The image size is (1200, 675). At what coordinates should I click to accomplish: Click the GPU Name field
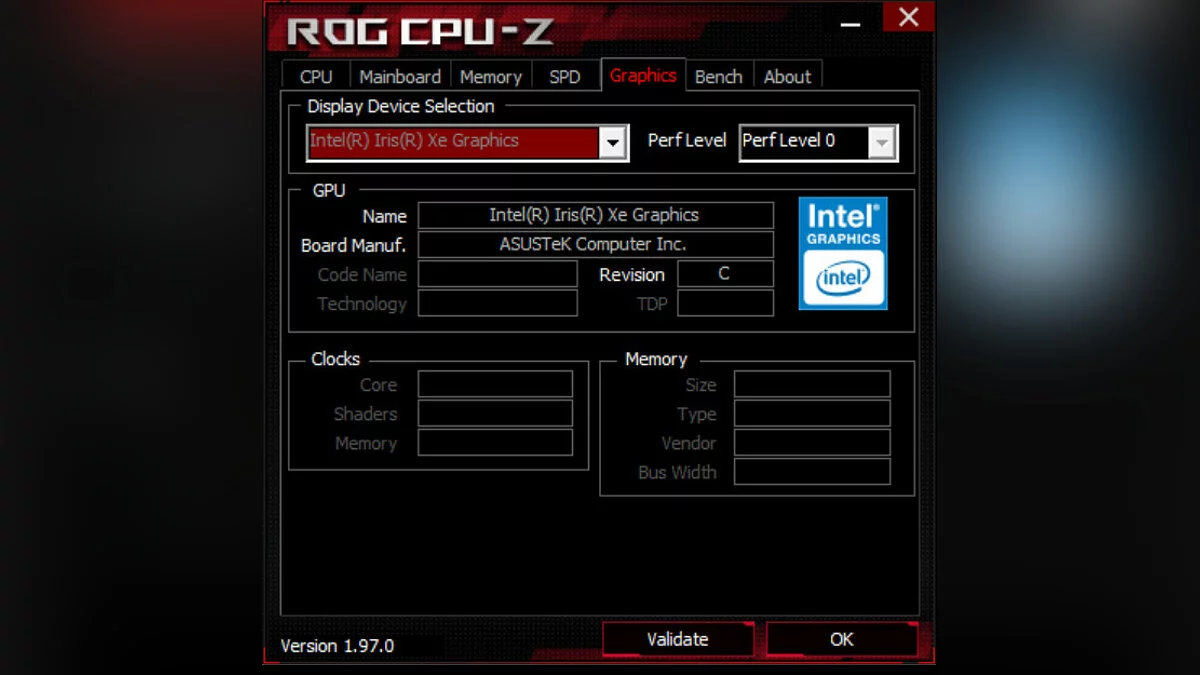[596, 215]
